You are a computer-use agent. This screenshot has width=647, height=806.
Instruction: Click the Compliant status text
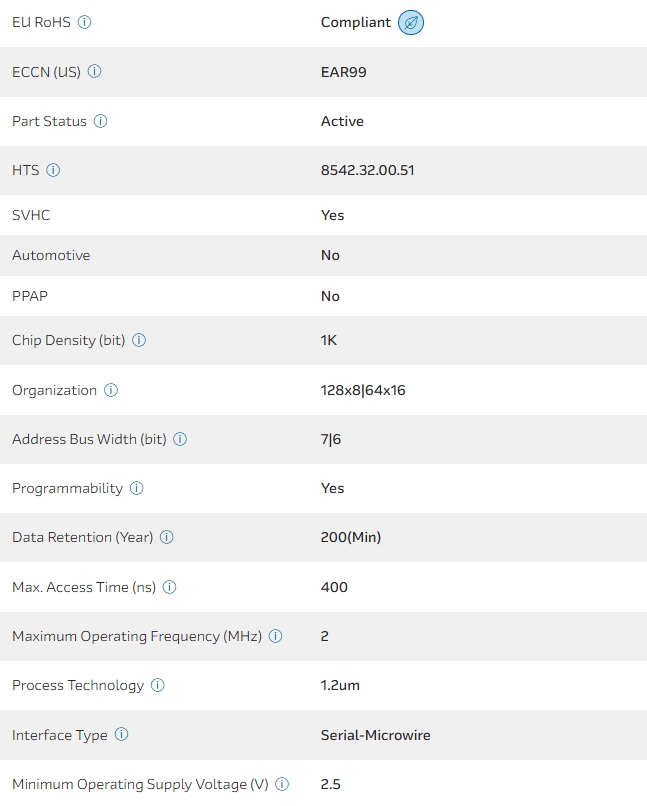[x=355, y=22]
